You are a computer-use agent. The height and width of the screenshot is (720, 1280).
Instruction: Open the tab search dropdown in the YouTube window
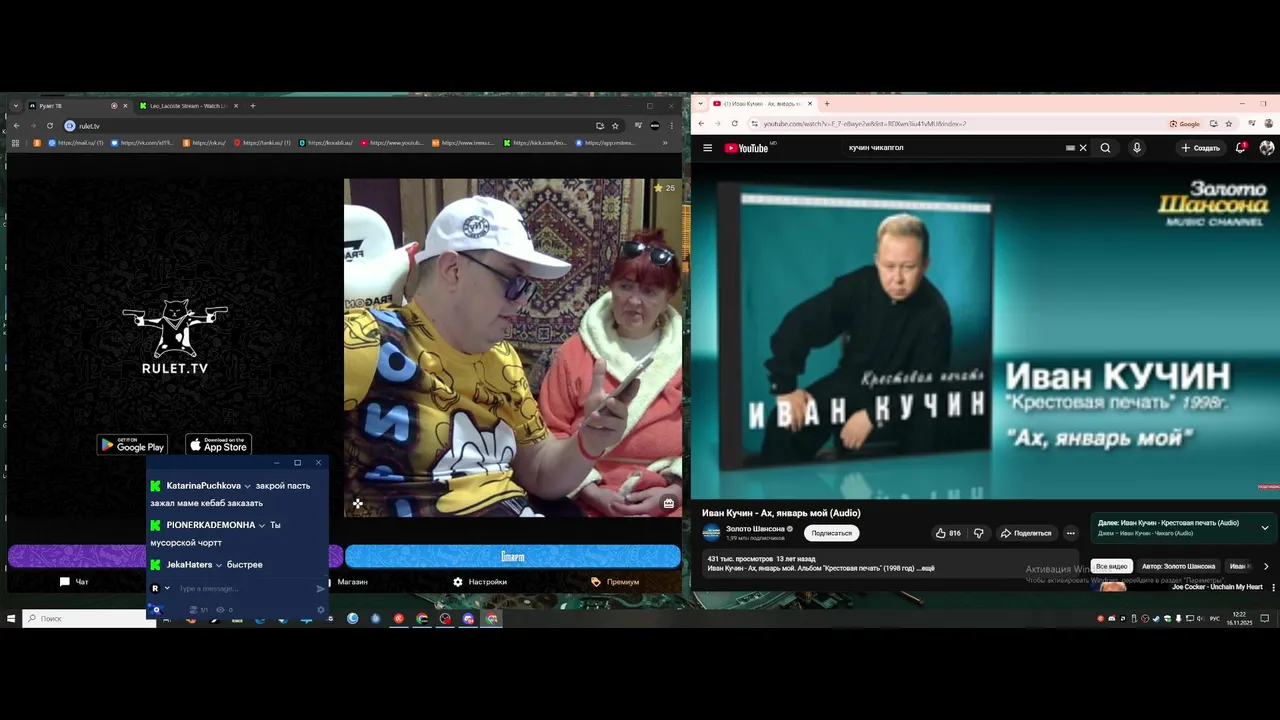click(702, 104)
